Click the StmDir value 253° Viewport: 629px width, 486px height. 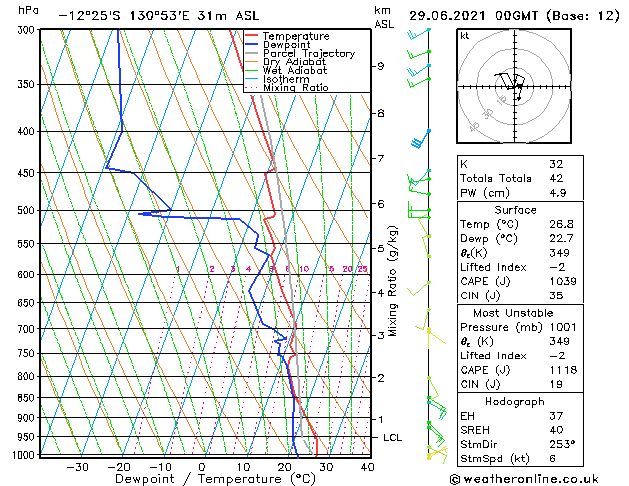pyautogui.click(x=562, y=444)
